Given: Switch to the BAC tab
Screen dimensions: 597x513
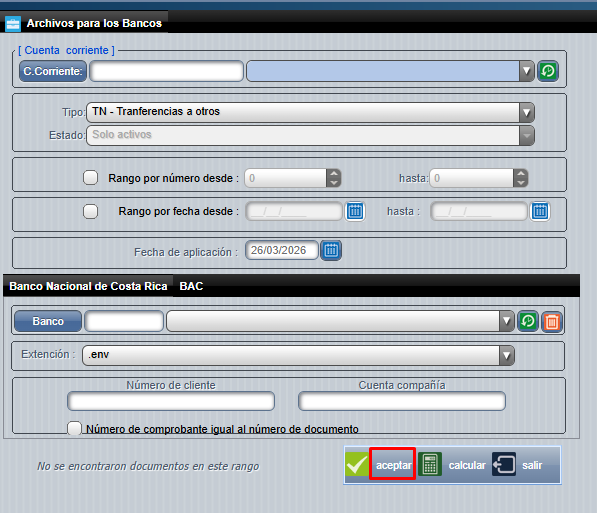Looking at the screenshot, I should click(x=191, y=286).
